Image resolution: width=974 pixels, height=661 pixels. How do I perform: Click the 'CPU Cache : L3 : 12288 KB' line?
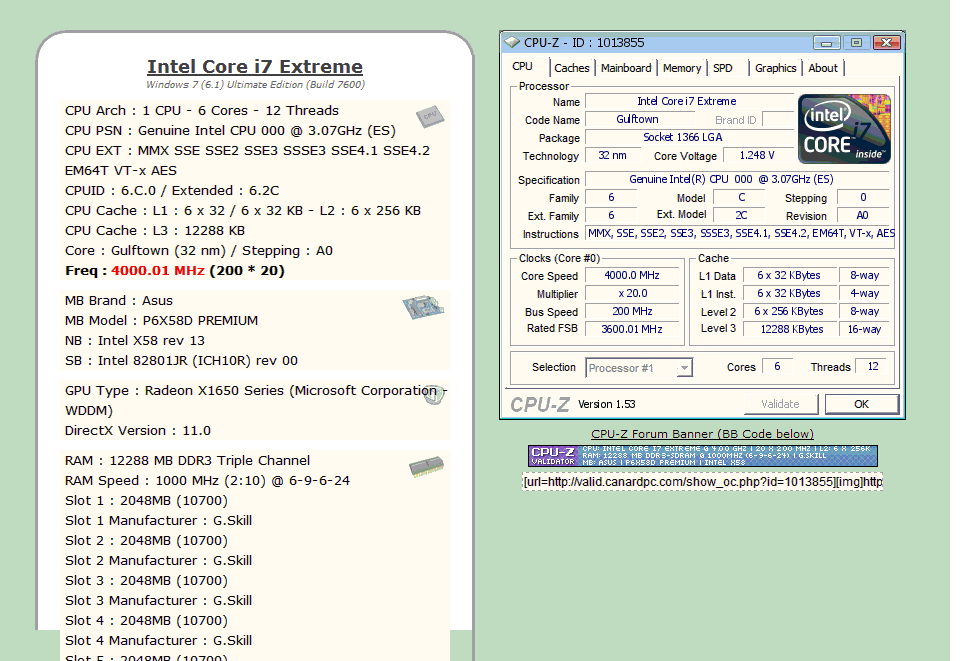click(155, 230)
